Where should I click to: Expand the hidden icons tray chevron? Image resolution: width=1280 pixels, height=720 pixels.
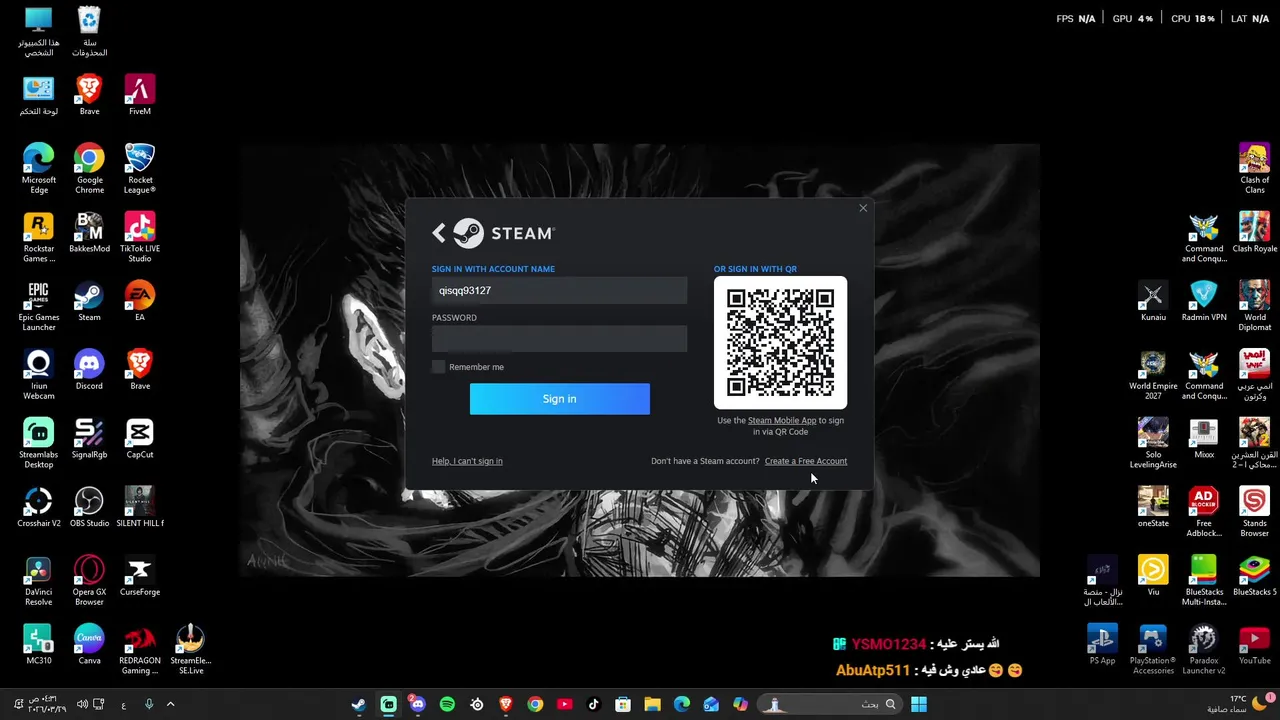(x=170, y=704)
